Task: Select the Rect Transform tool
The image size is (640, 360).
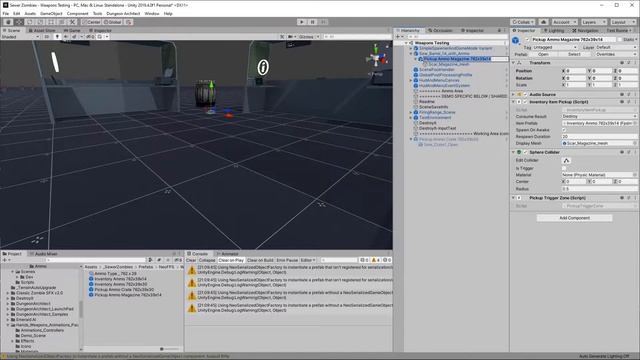Action: [51, 22]
